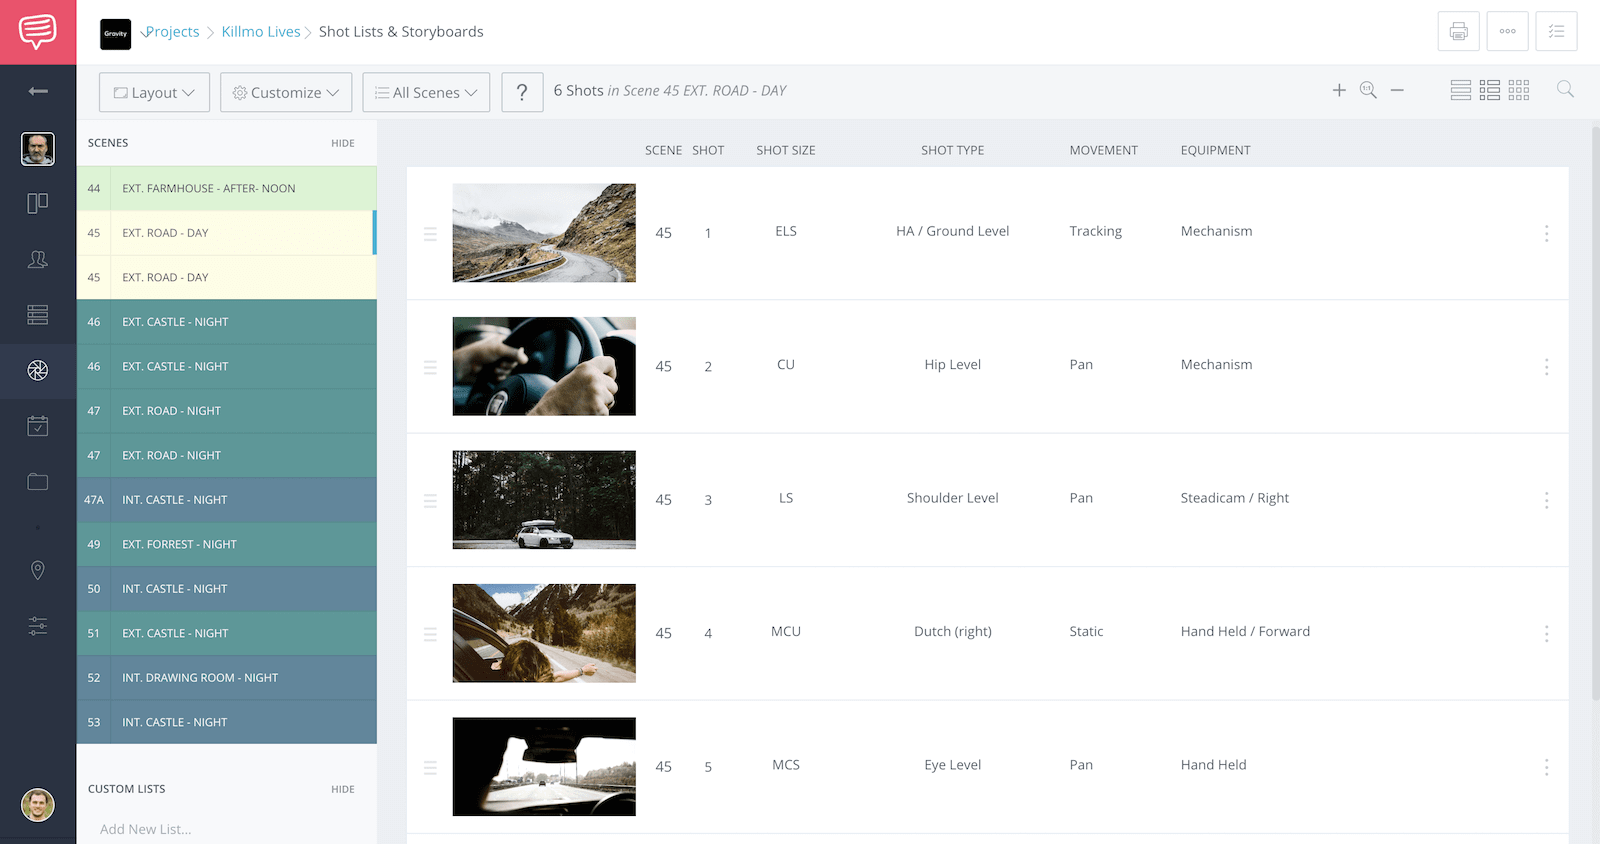The height and width of the screenshot is (844, 1600).
Task: Select scene 53 INT. CASTLE - NIGHT
Action: pyautogui.click(x=227, y=722)
